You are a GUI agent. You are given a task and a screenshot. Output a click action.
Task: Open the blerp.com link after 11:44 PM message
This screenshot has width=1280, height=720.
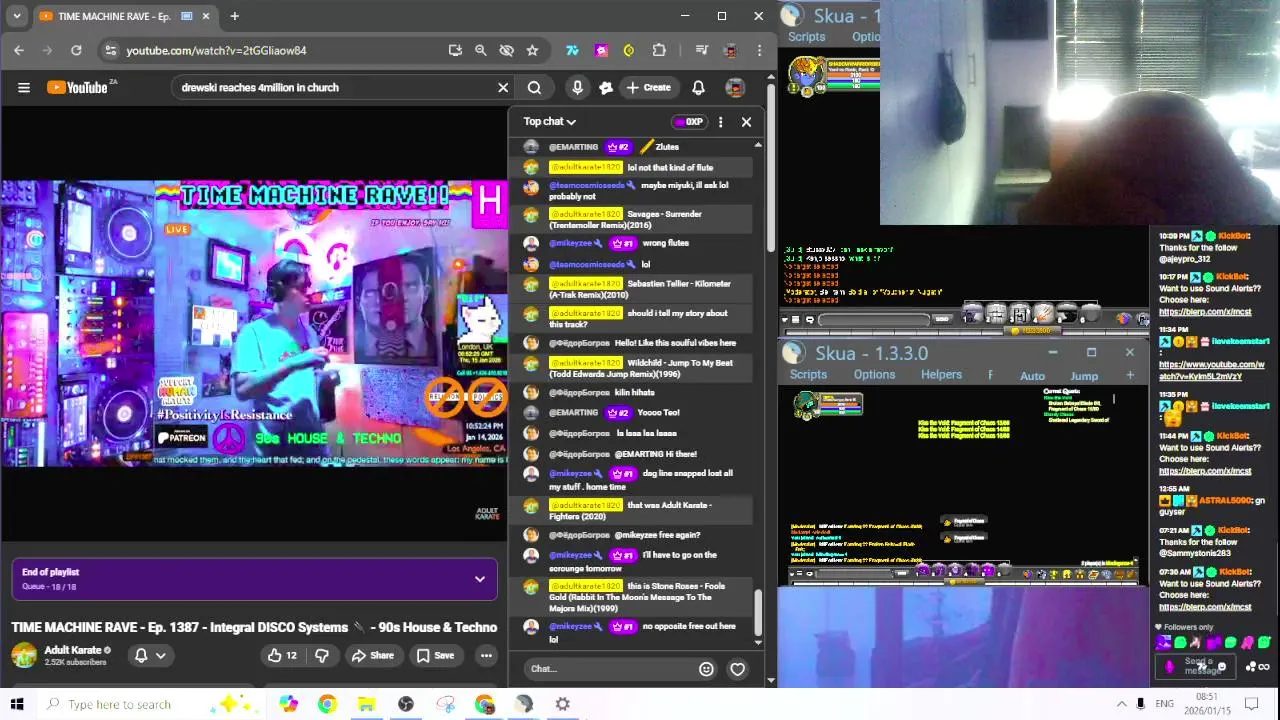[x=1205, y=471]
